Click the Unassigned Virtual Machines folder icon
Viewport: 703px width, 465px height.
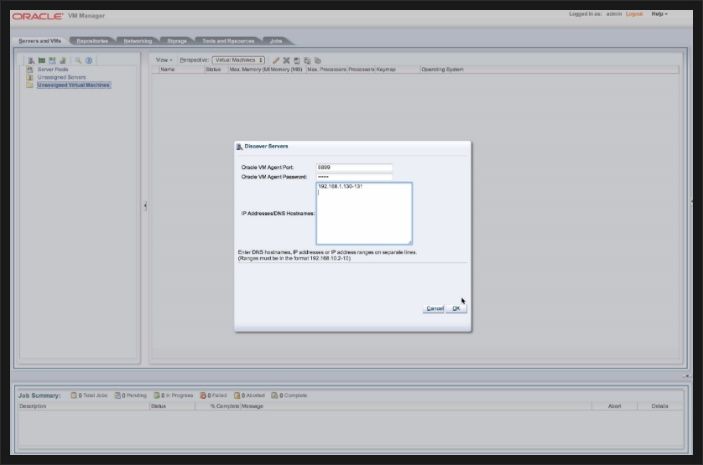coord(30,85)
